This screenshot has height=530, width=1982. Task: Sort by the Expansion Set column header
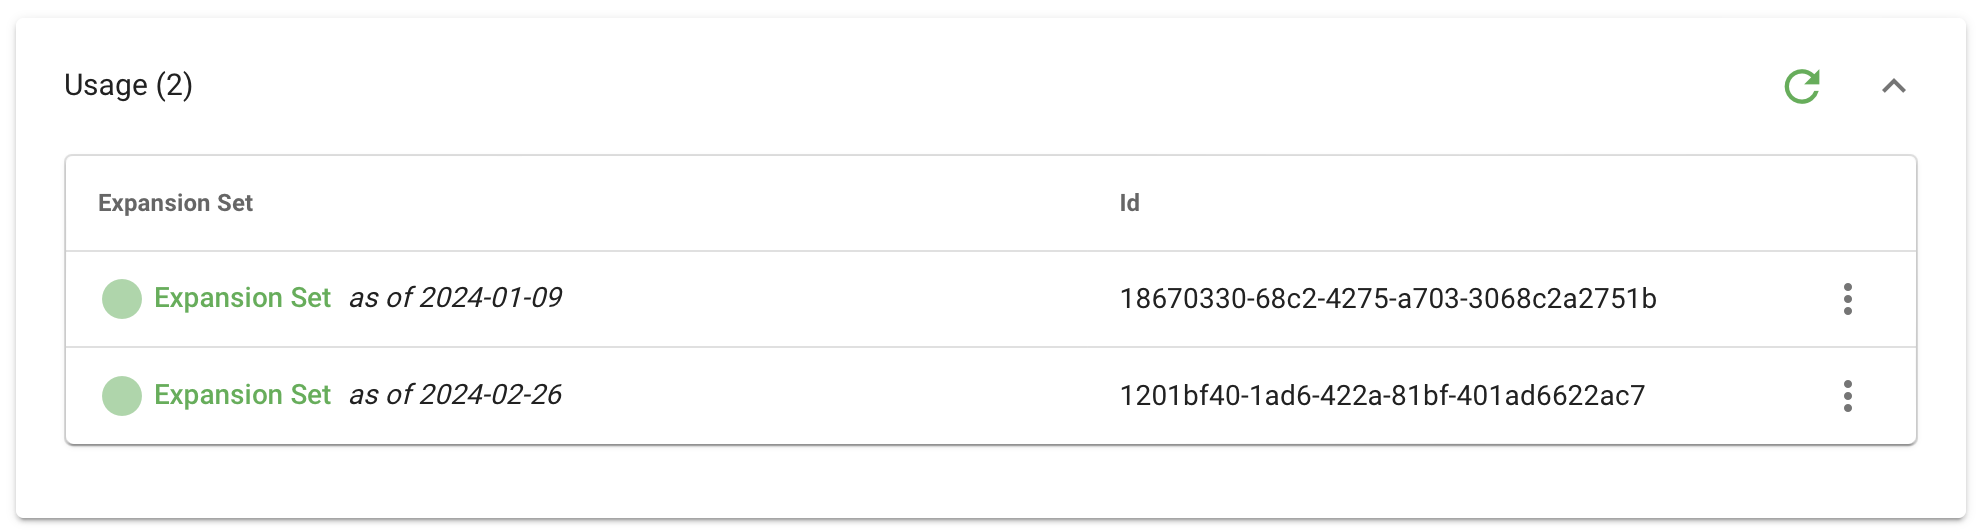[x=175, y=203]
